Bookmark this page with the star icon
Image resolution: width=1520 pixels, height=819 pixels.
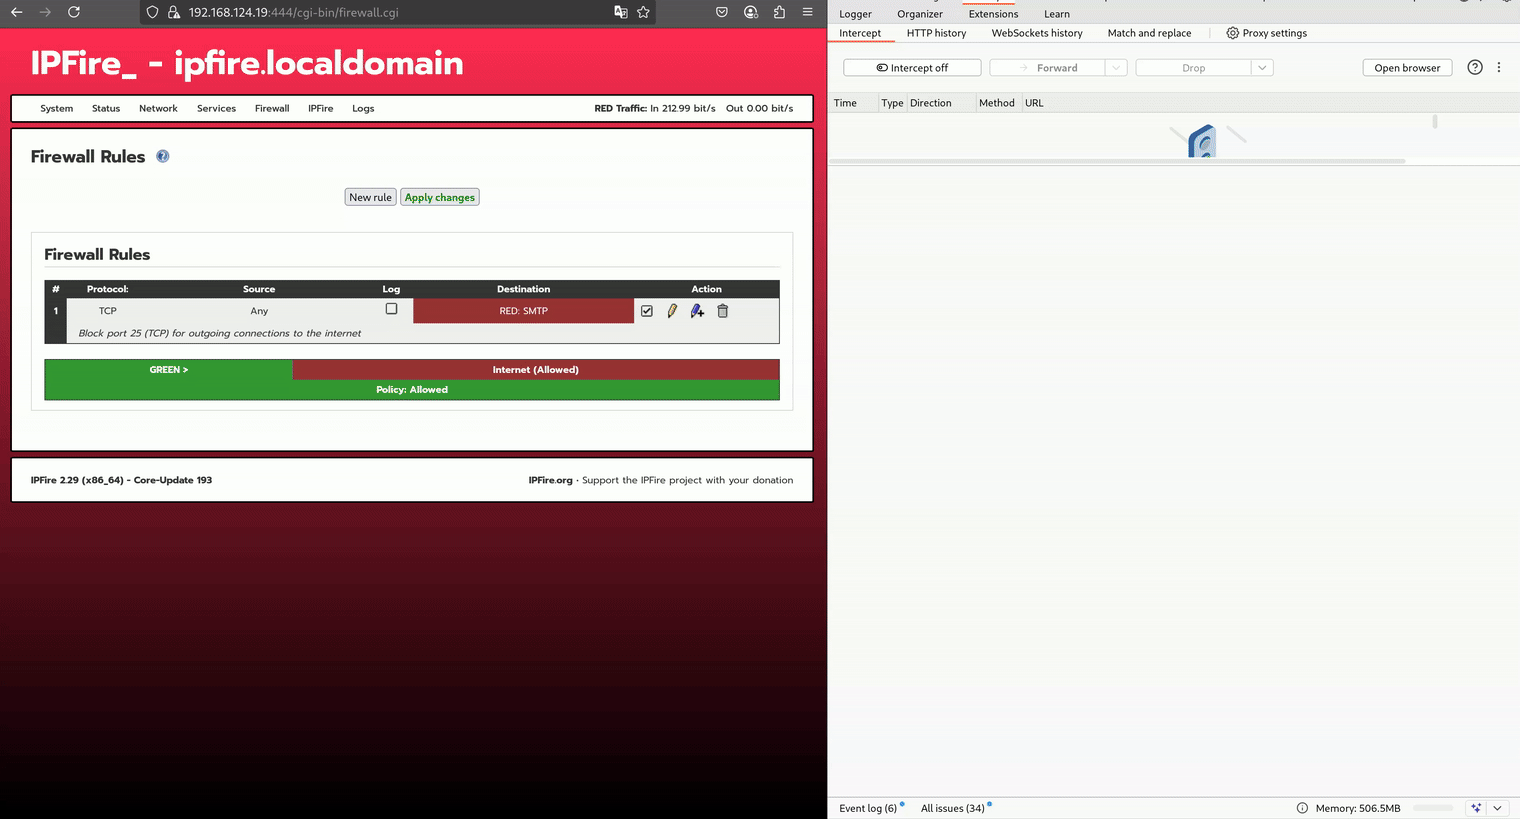coord(643,12)
